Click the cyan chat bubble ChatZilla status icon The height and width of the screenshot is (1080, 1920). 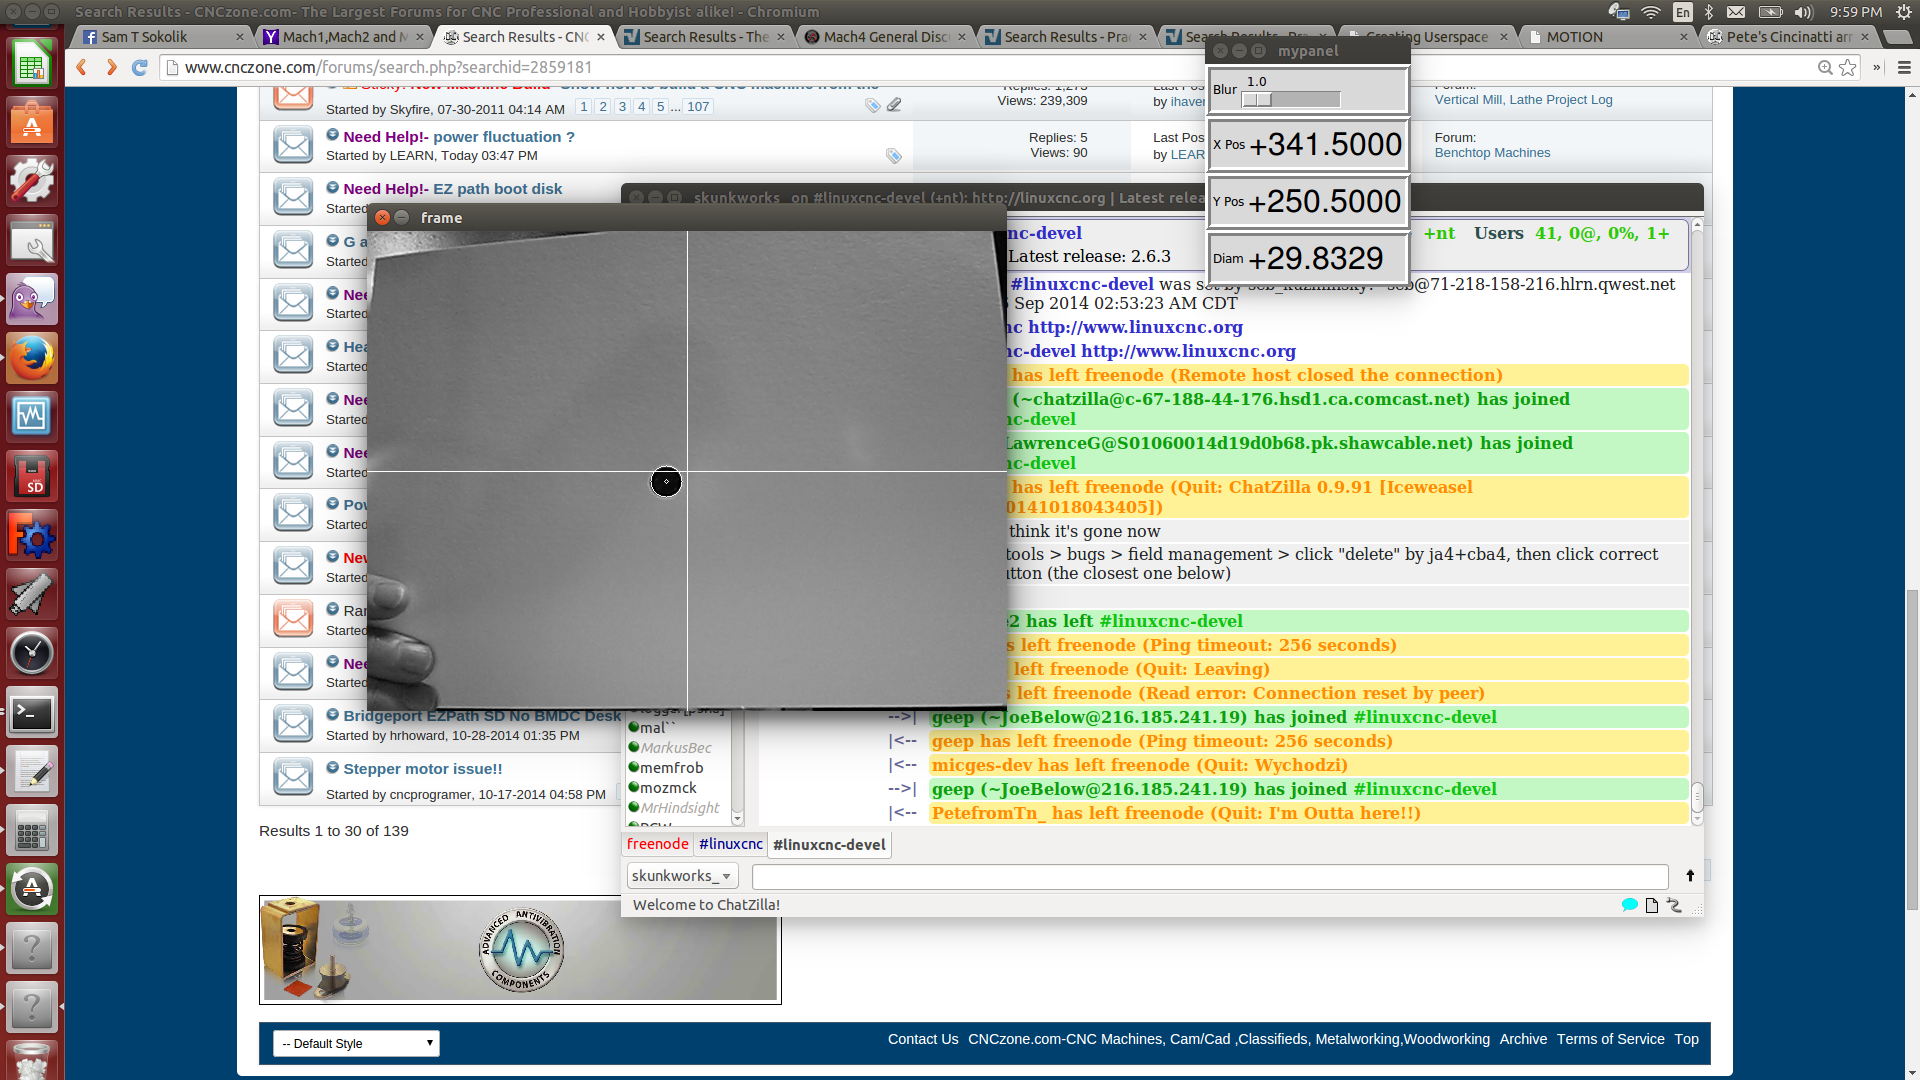click(1629, 905)
